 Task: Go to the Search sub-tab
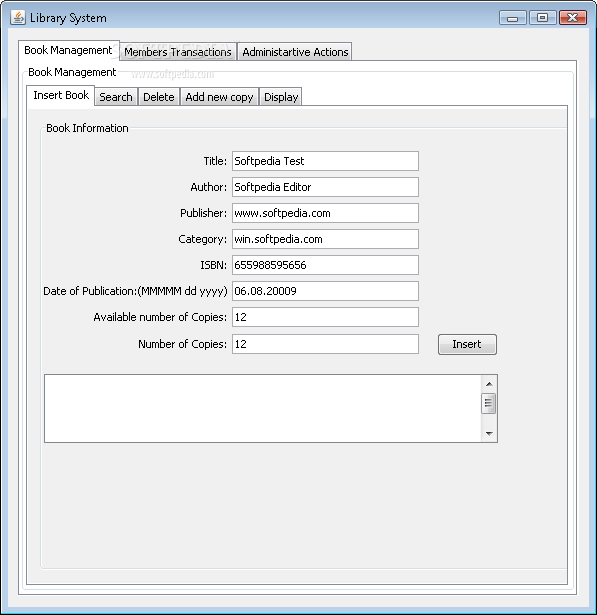(x=116, y=97)
